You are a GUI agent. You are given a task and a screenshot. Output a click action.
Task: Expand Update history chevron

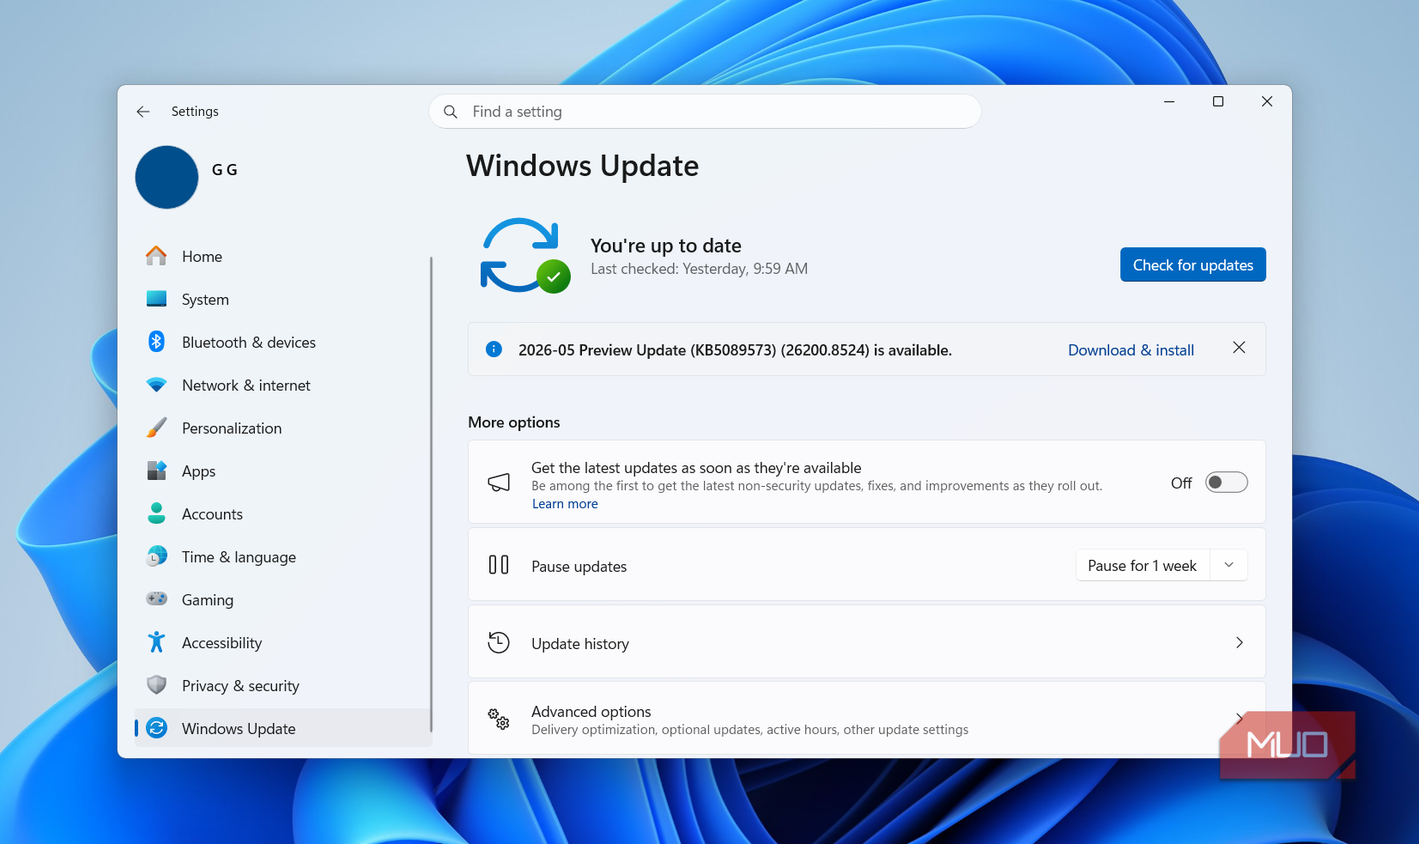click(x=1239, y=643)
